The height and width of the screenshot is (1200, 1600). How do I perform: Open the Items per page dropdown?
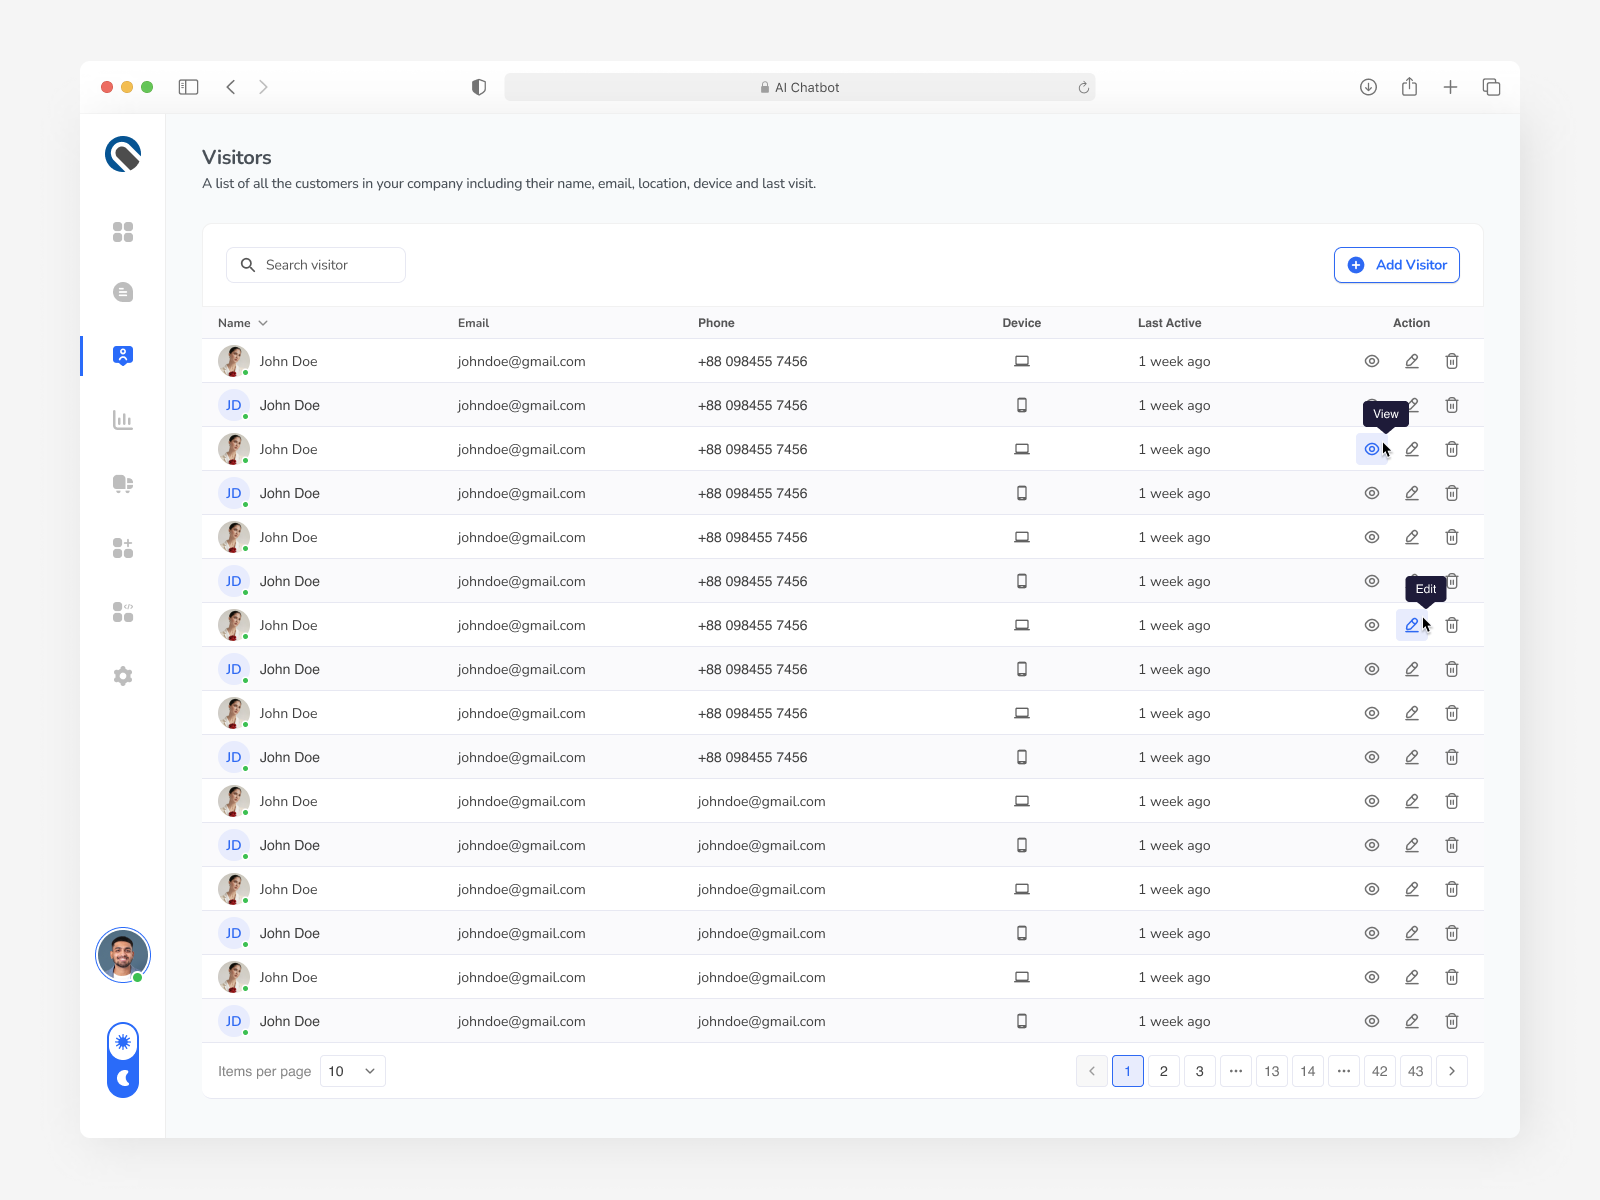coord(352,1071)
